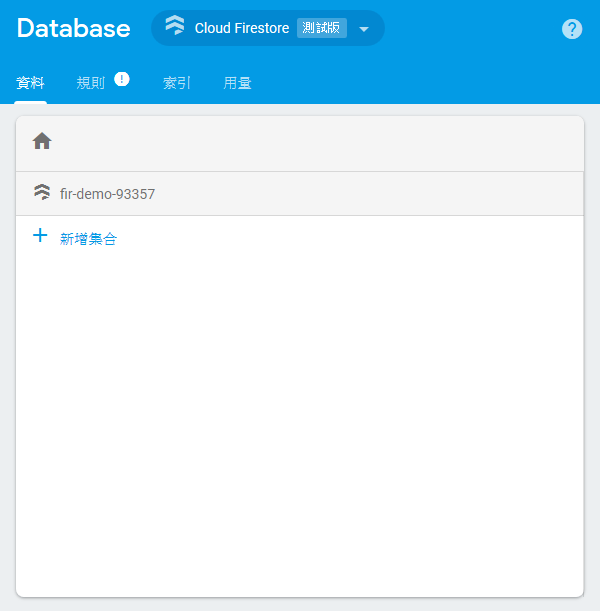Click 新增集合 to add a collection
This screenshot has height=611, width=600.
coord(88,239)
